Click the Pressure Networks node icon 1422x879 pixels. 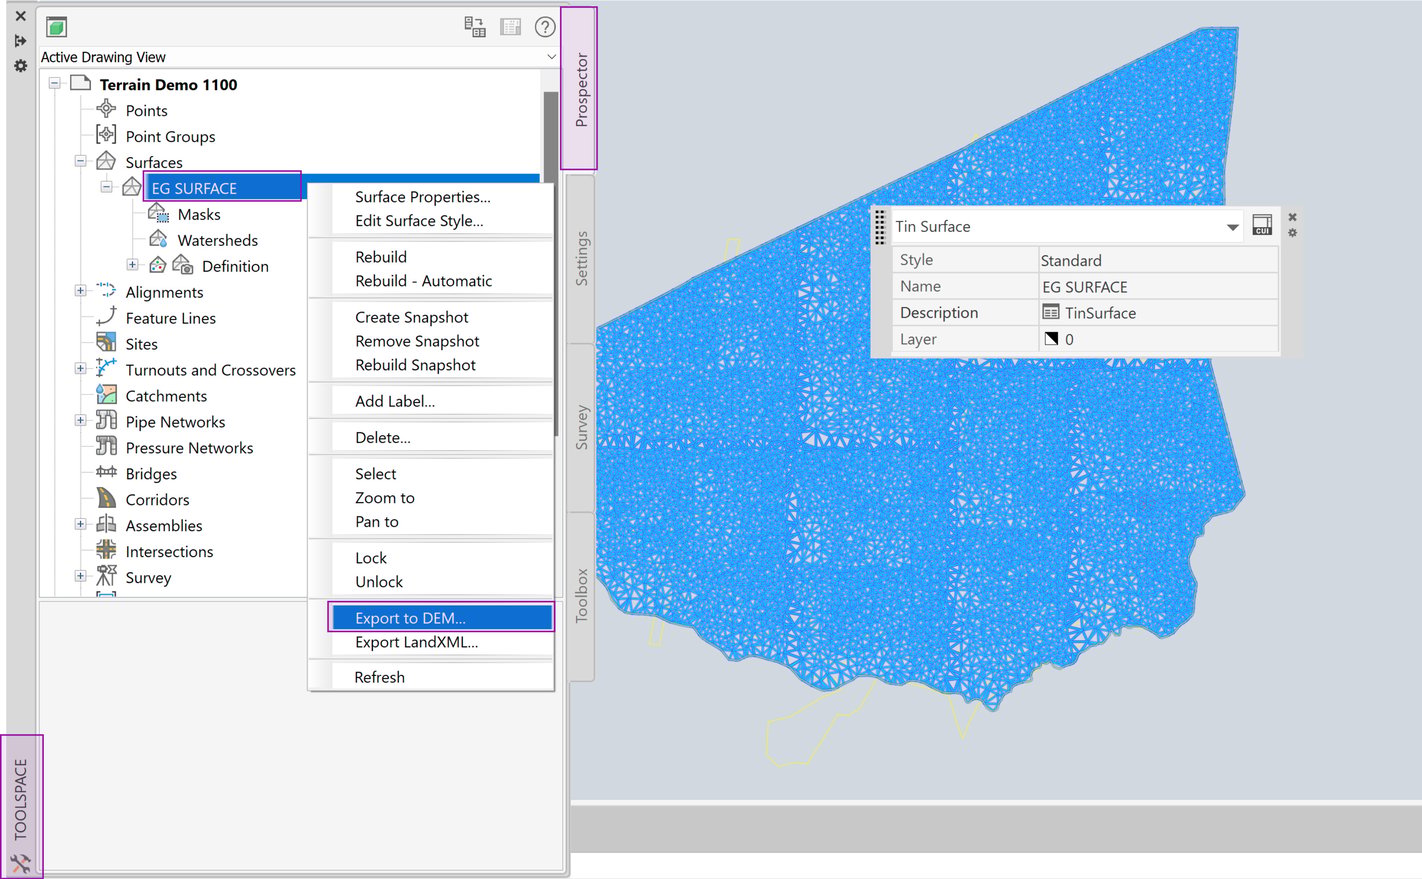(106, 446)
